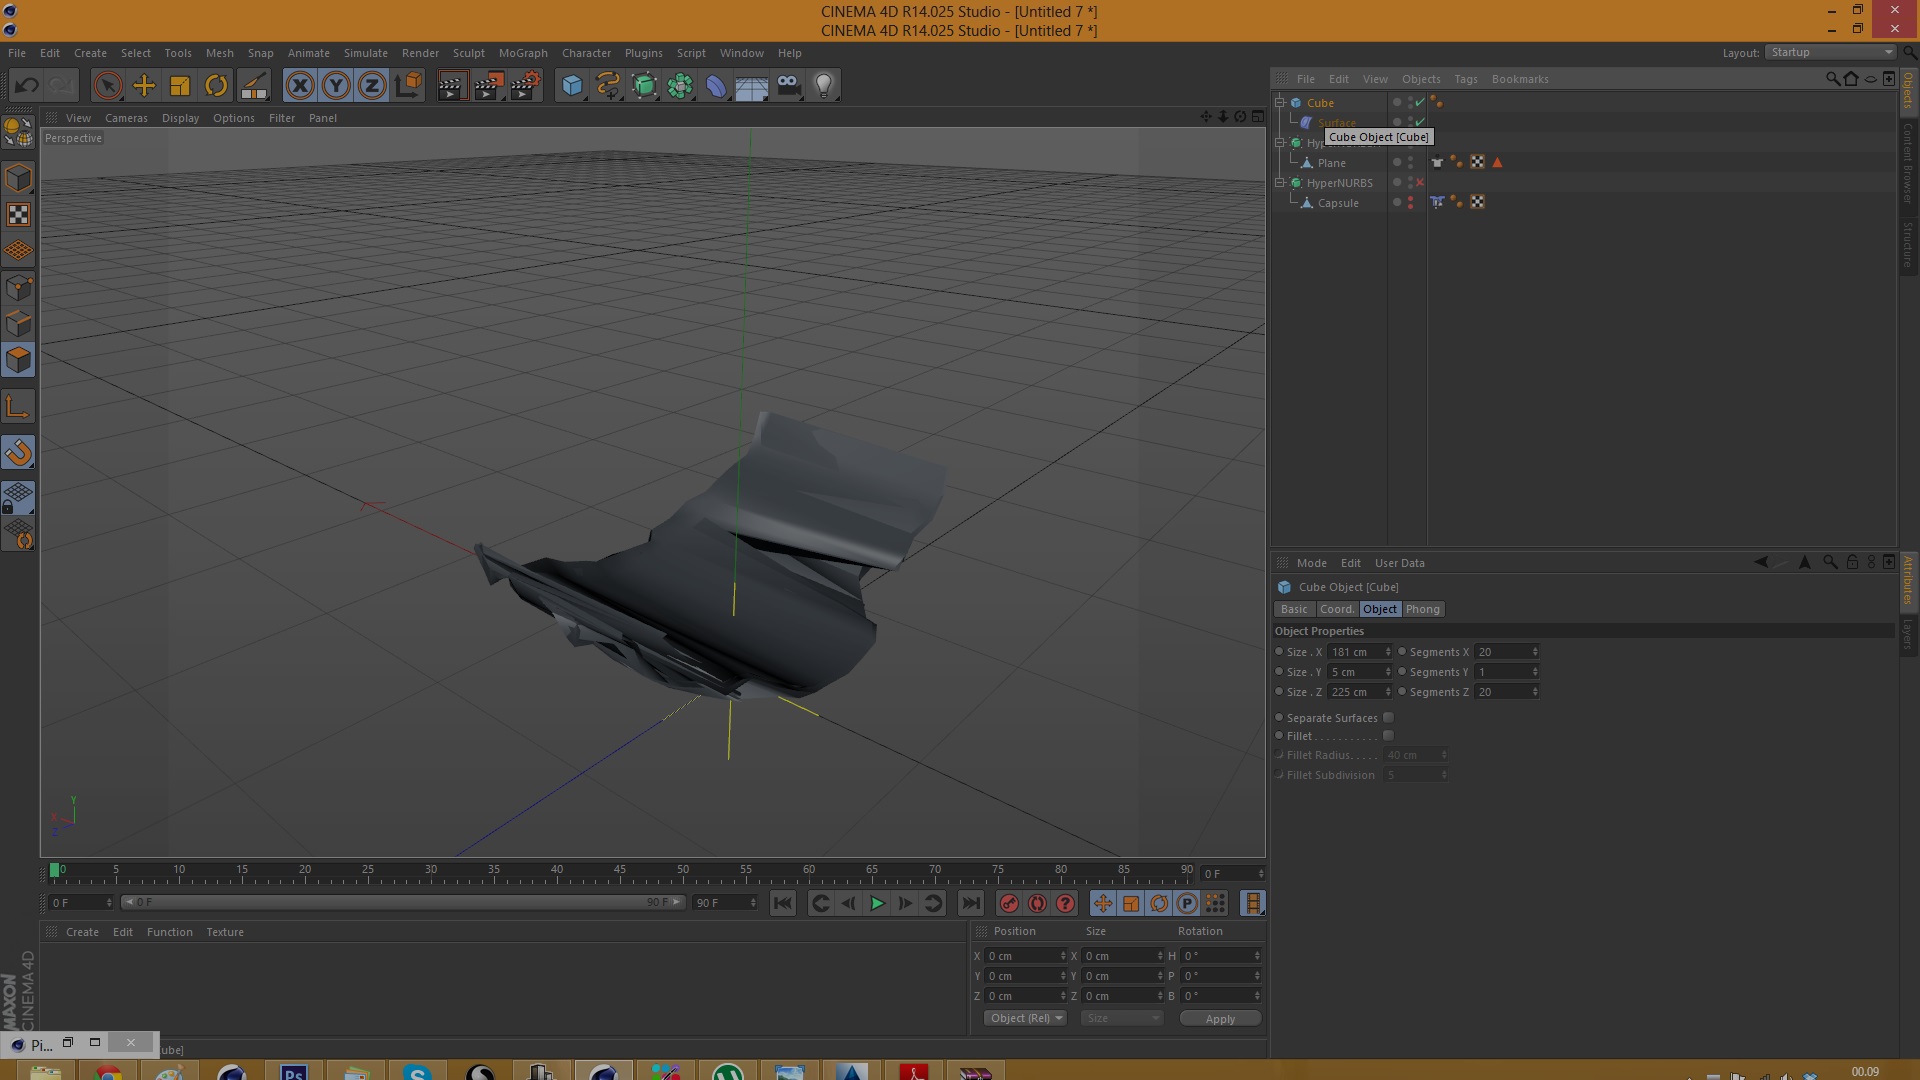Add a Cube primitive from the toolbar
1920x1080 pixels.
572,86
